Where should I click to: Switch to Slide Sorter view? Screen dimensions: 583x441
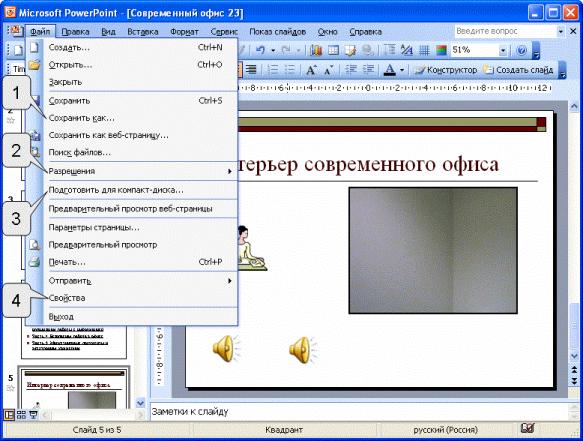[21, 415]
